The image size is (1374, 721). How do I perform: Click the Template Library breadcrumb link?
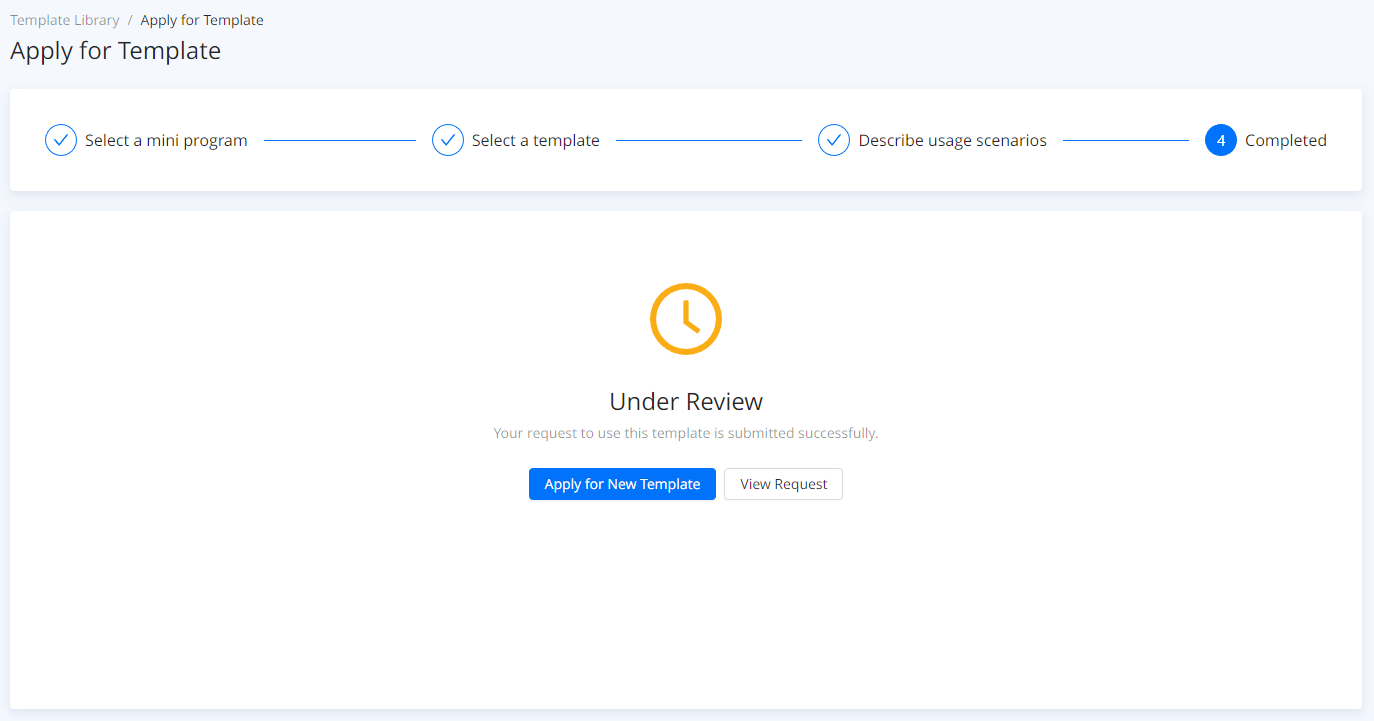(x=65, y=20)
